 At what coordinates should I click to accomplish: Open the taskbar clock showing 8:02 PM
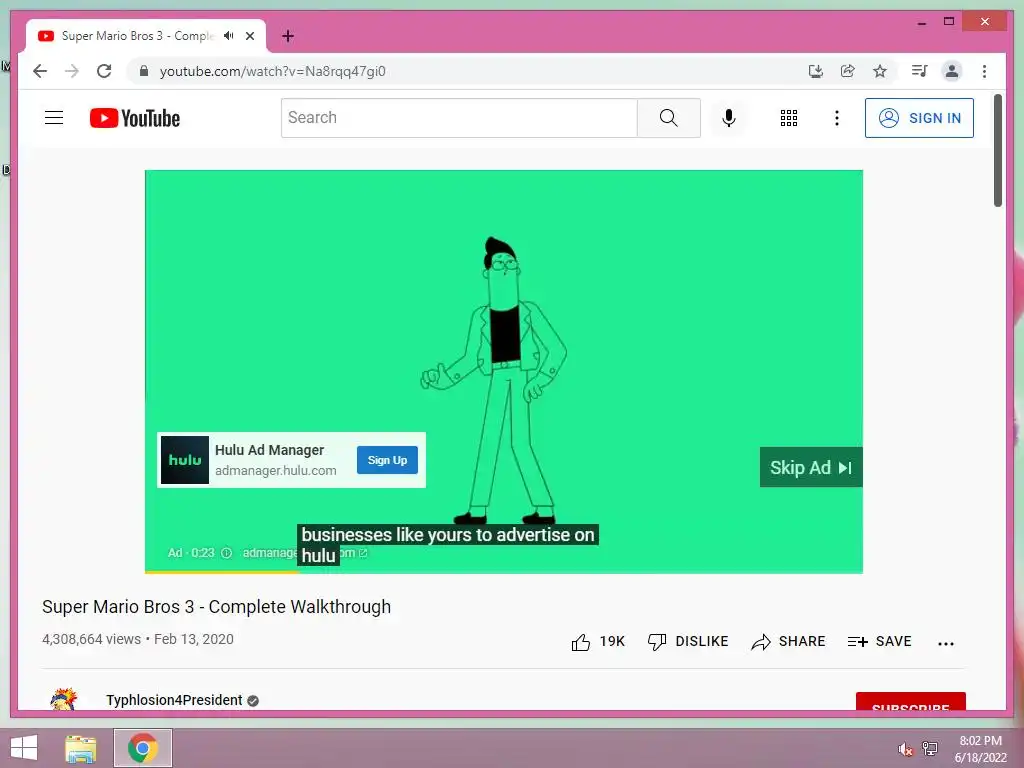(x=980, y=749)
